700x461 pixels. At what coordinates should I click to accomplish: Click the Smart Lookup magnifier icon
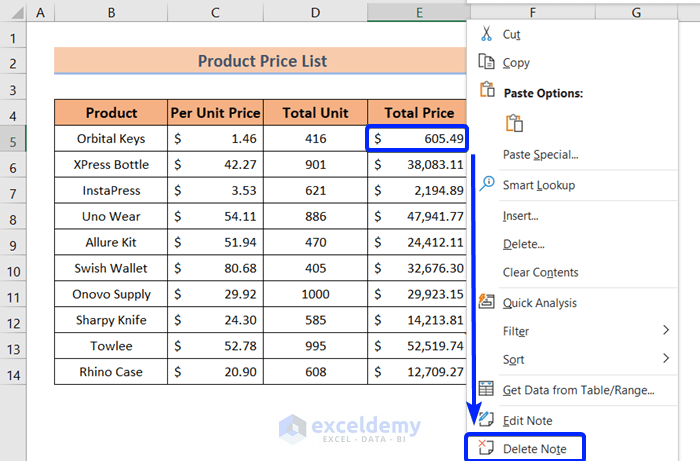point(487,184)
